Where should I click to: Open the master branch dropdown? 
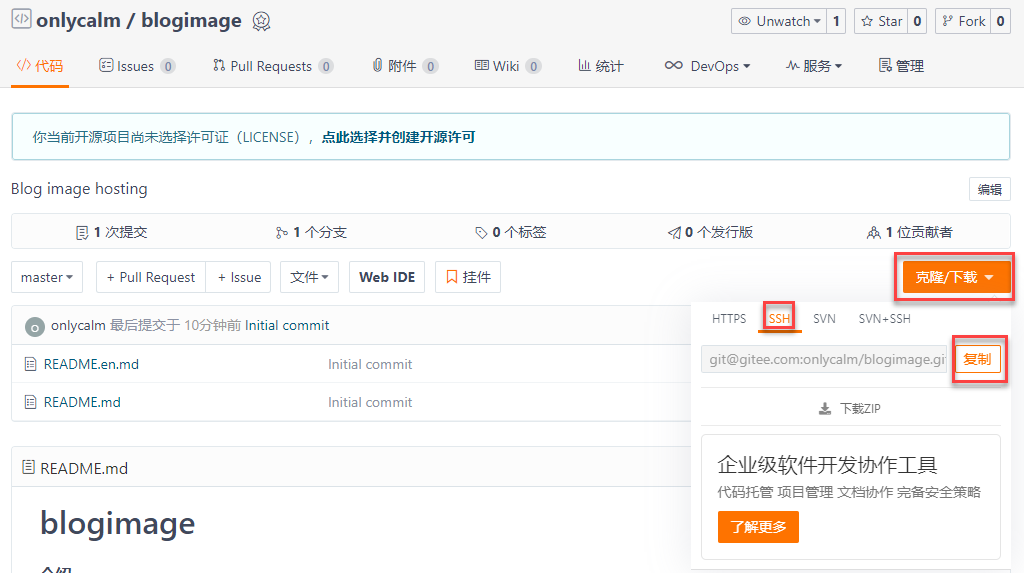point(47,277)
